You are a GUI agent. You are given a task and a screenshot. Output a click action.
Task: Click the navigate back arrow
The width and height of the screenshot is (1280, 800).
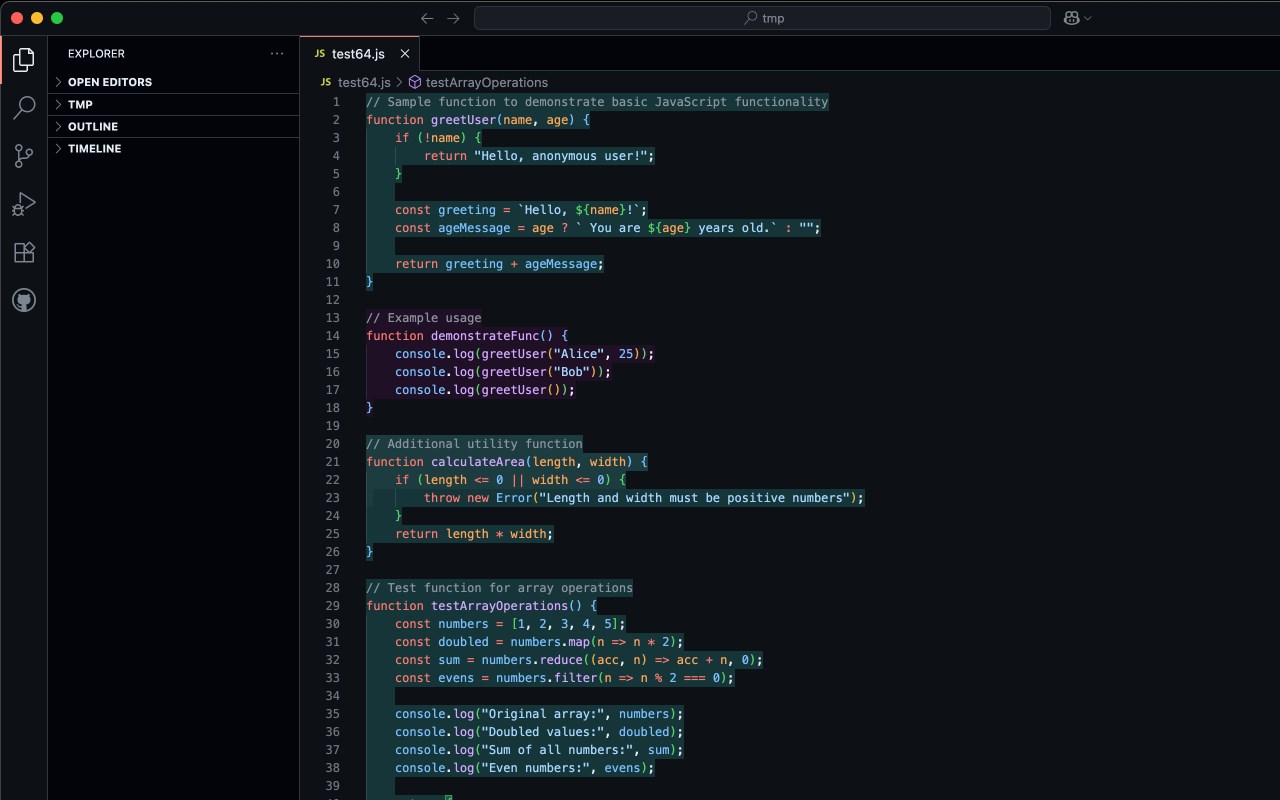428,18
